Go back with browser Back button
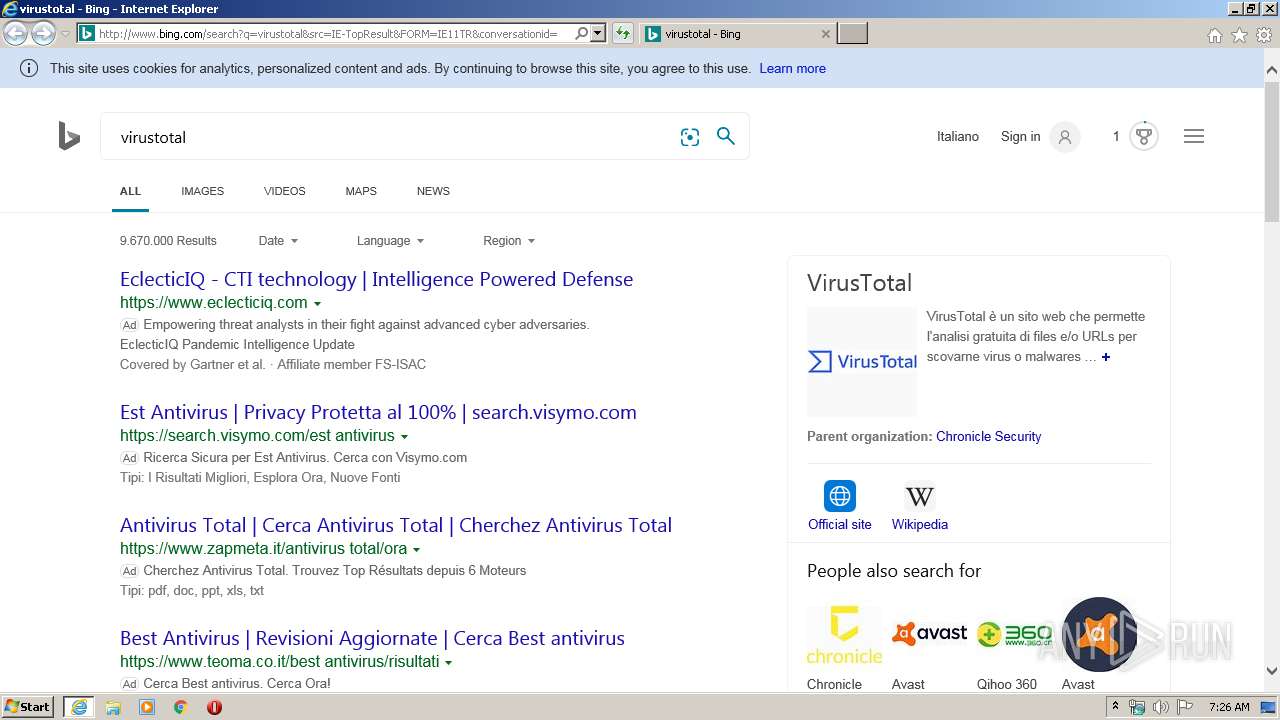The height and width of the screenshot is (720, 1280). (15, 33)
